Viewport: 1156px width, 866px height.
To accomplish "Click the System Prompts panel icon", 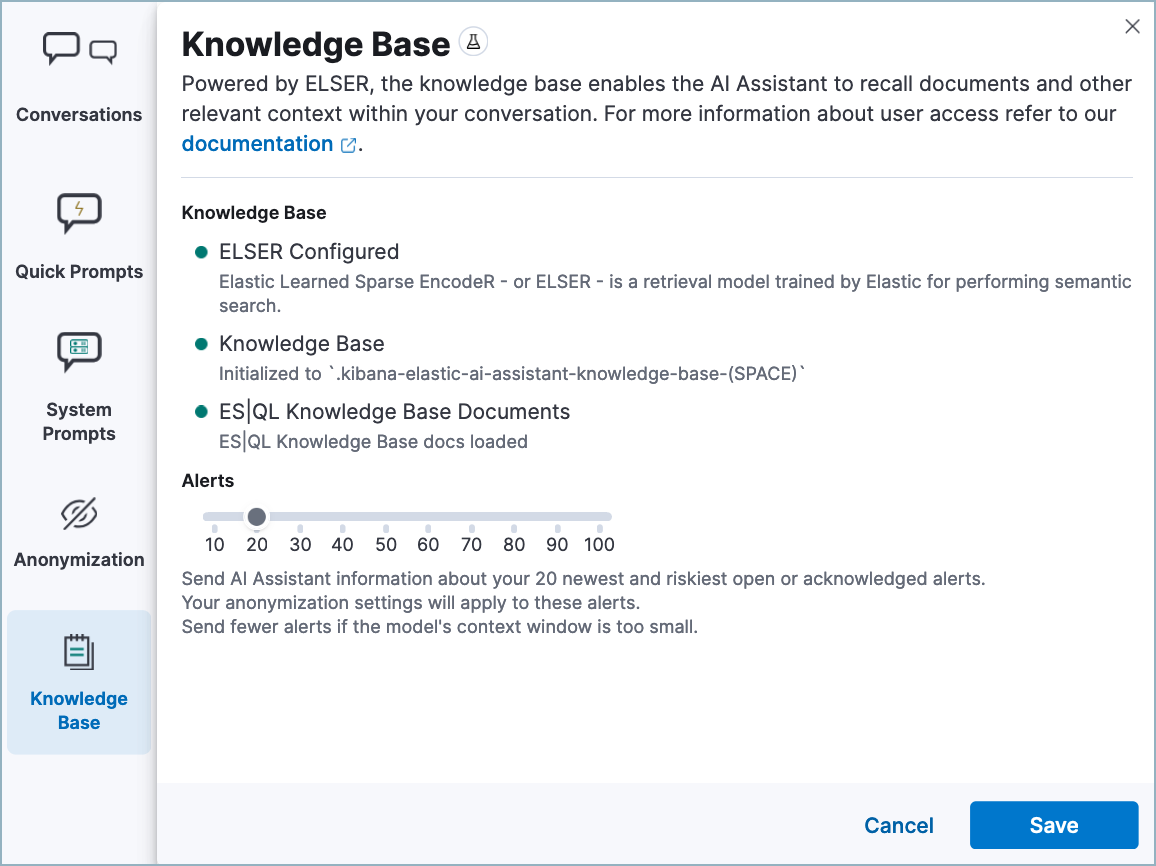I will [x=78, y=352].
